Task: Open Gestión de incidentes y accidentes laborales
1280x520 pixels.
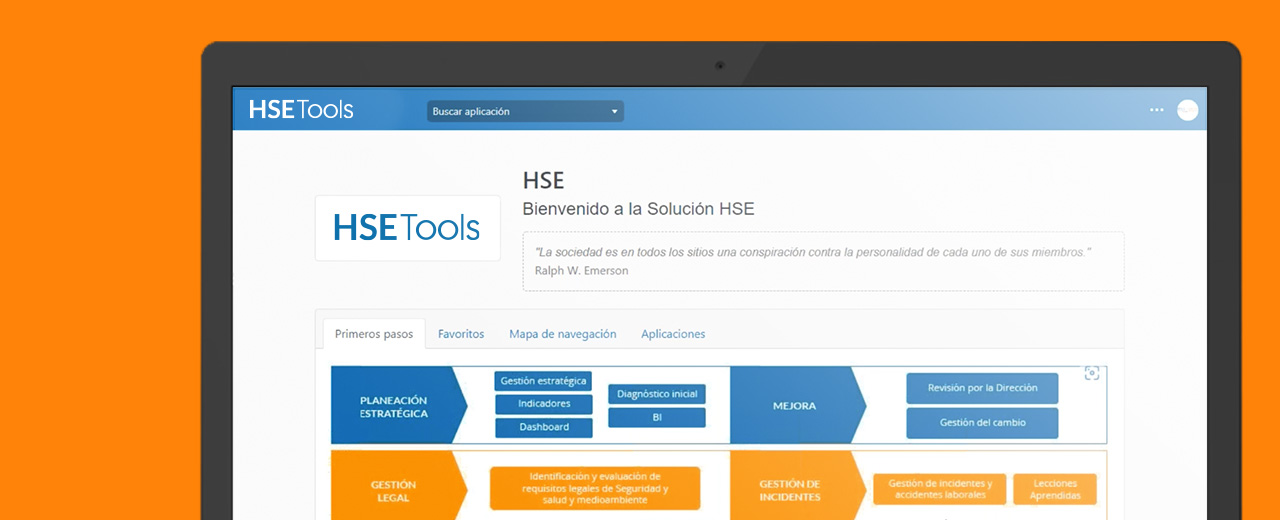Action: tap(940, 489)
